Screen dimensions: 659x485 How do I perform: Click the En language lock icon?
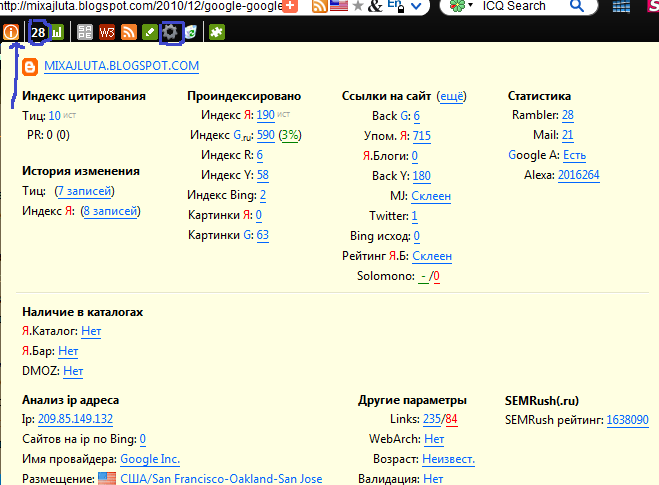tap(395, 5)
